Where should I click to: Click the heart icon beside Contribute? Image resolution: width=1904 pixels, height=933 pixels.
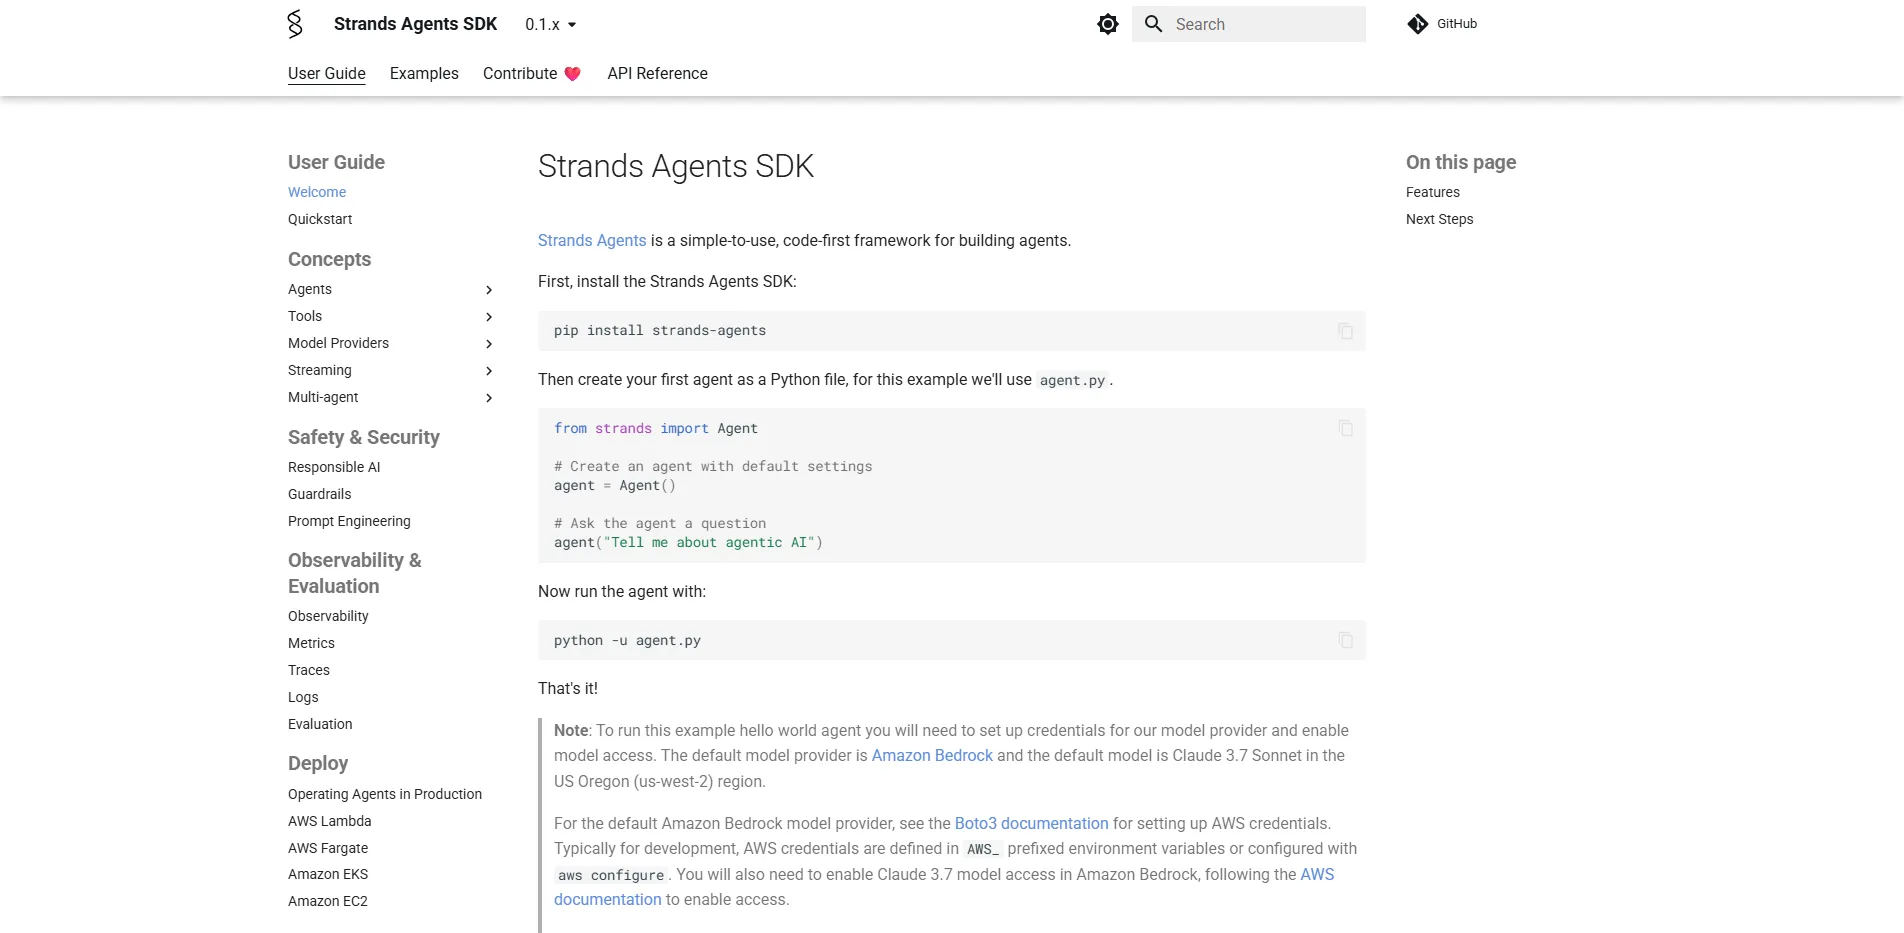click(573, 74)
